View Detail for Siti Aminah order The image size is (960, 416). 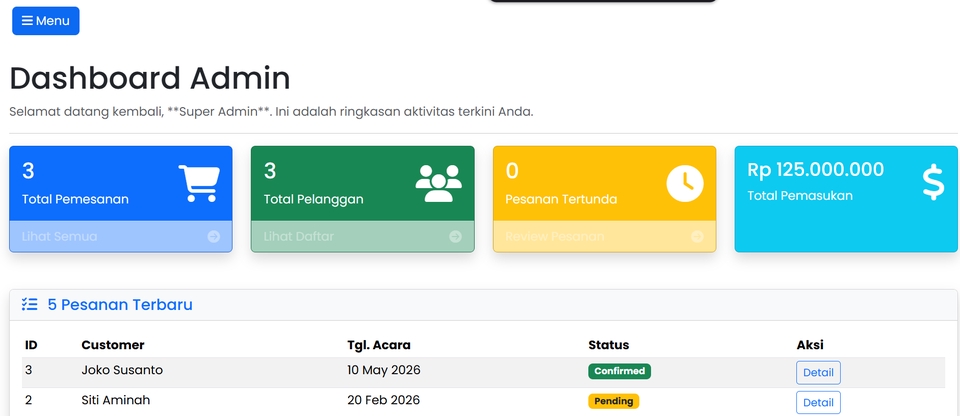pyautogui.click(x=818, y=403)
